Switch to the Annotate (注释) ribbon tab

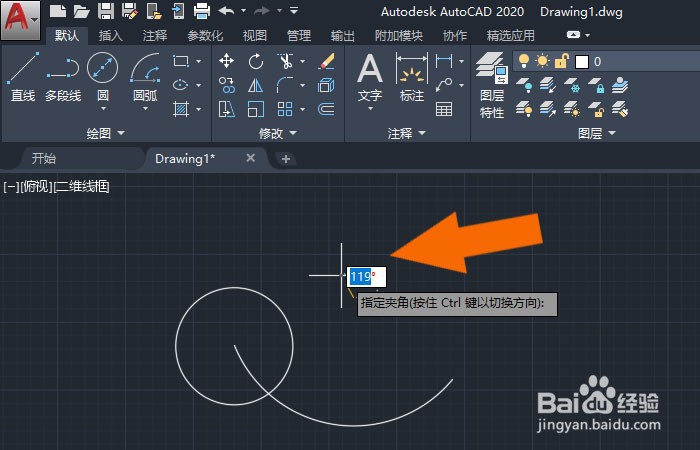[x=154, y=35]
